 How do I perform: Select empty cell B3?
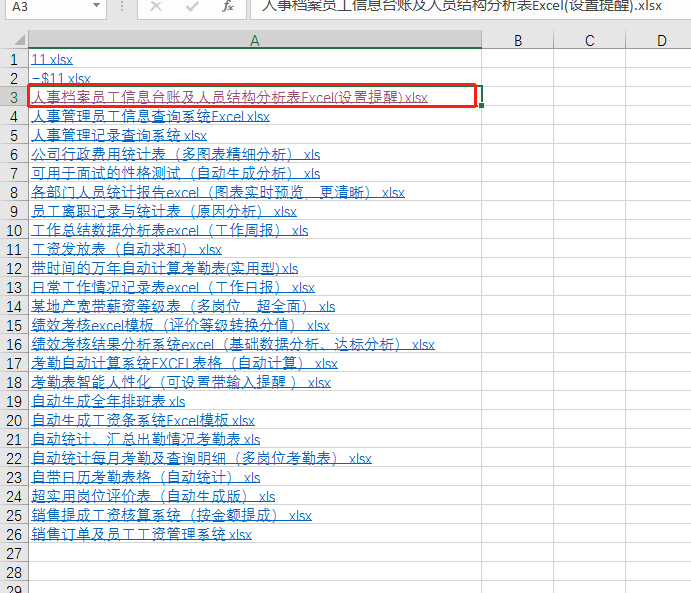[x=518, y=97]
